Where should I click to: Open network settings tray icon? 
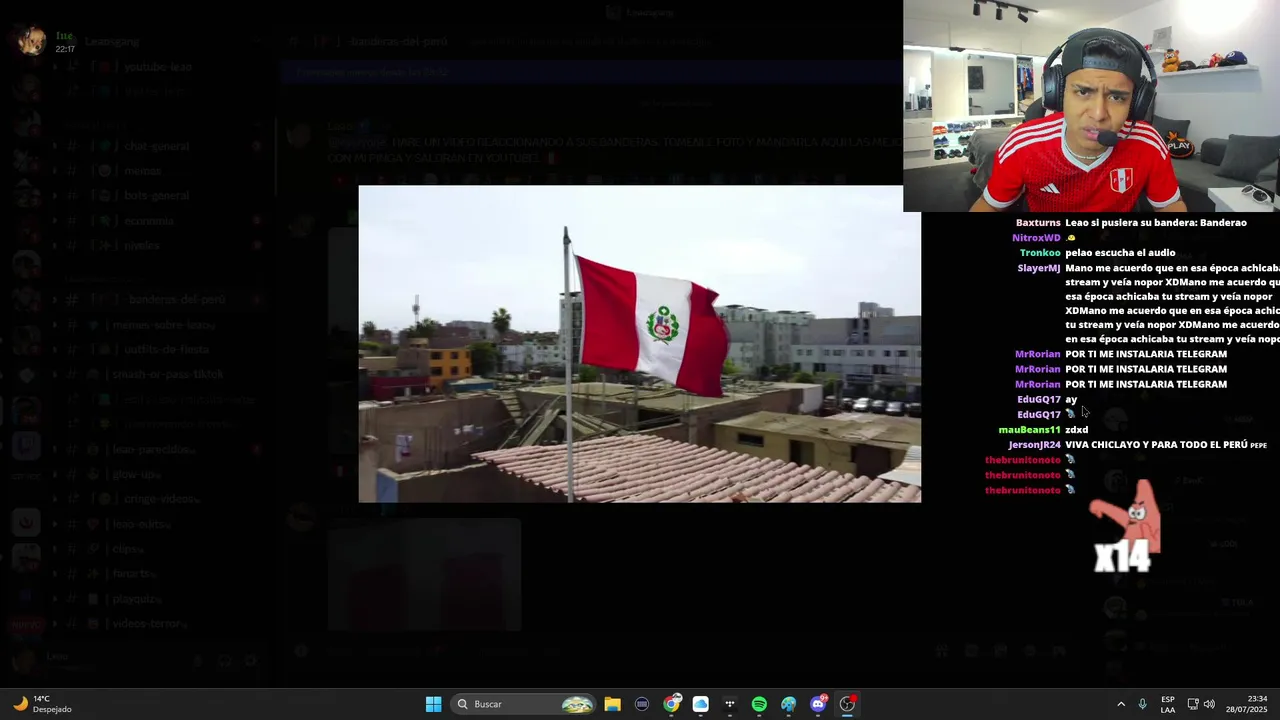(1193, 704)
